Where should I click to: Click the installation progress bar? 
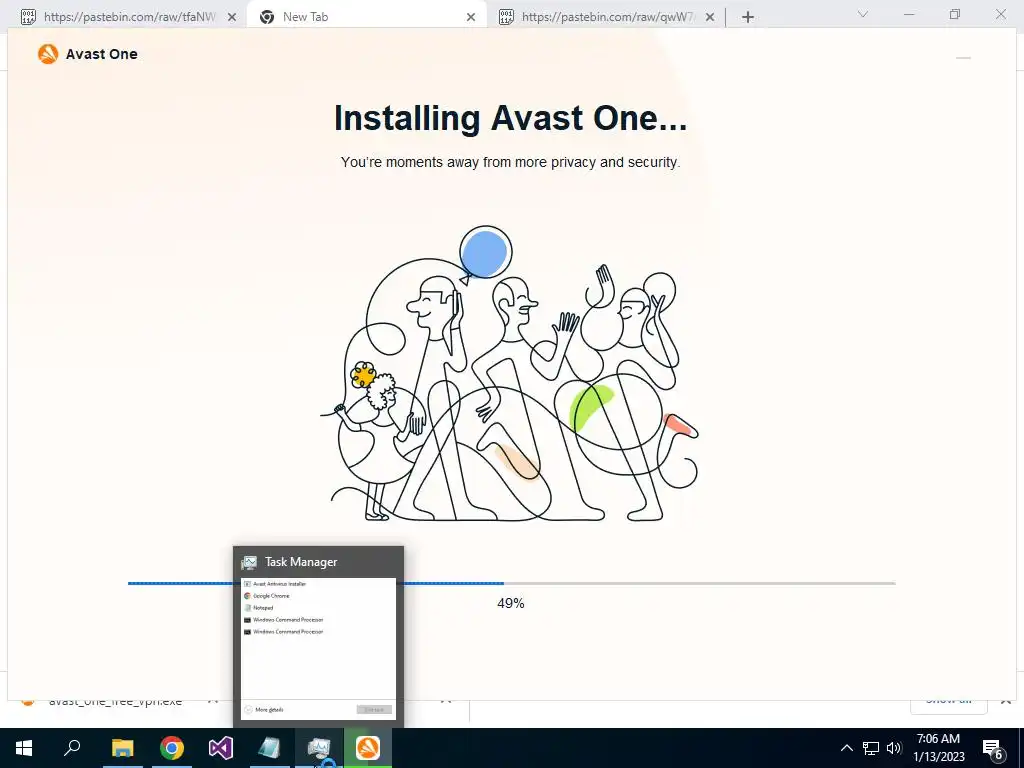[x=511, y=583]
